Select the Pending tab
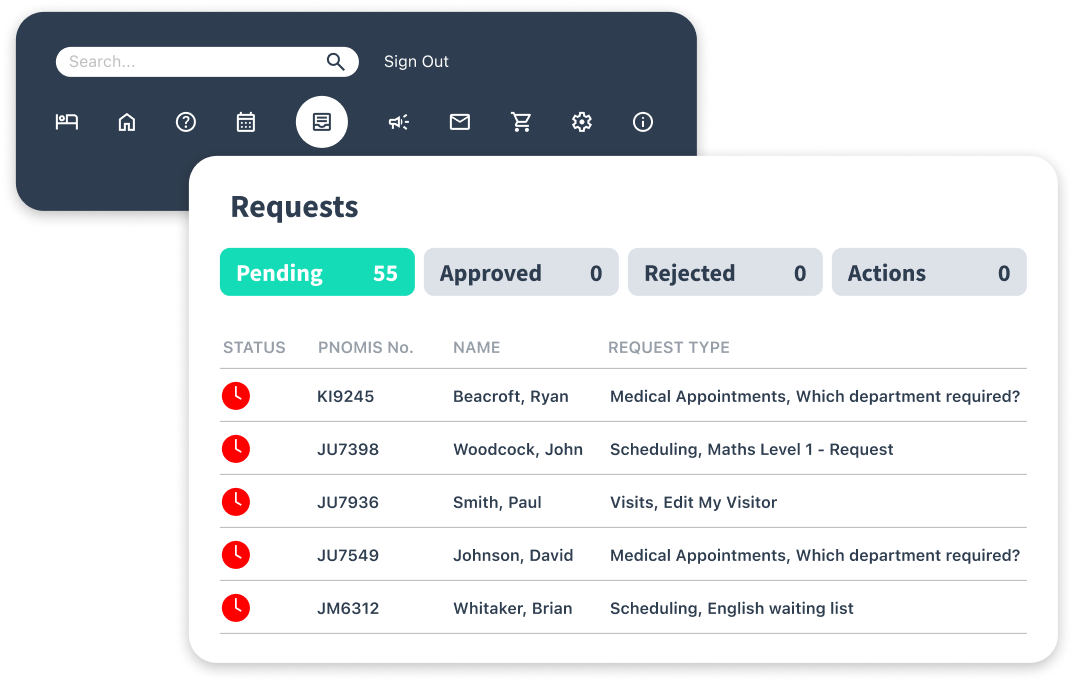Screen dimensions: 1074x683 tap(317, 273)
